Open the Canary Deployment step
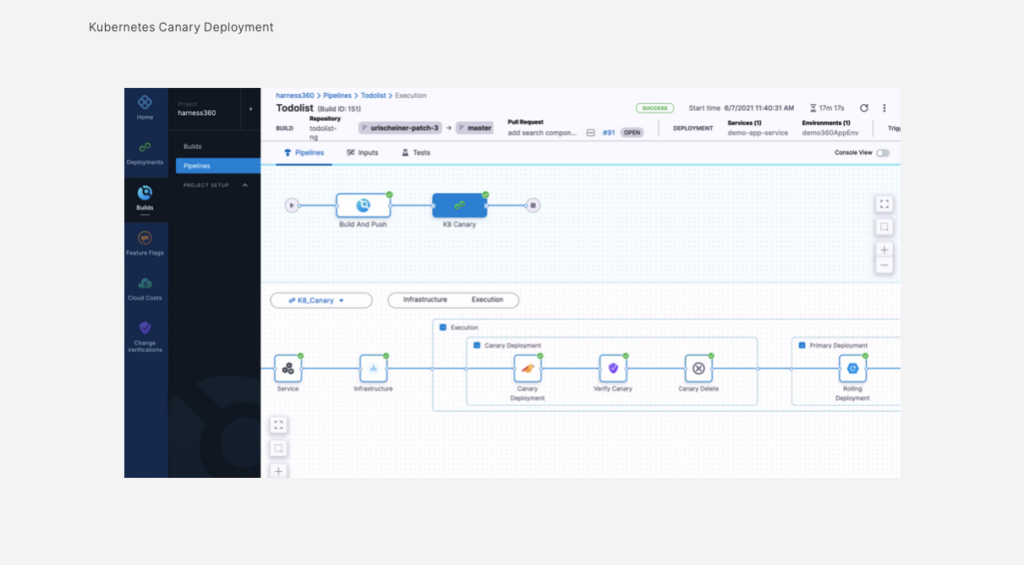Viewport: 1024px width, 565px height. (528, 368)
